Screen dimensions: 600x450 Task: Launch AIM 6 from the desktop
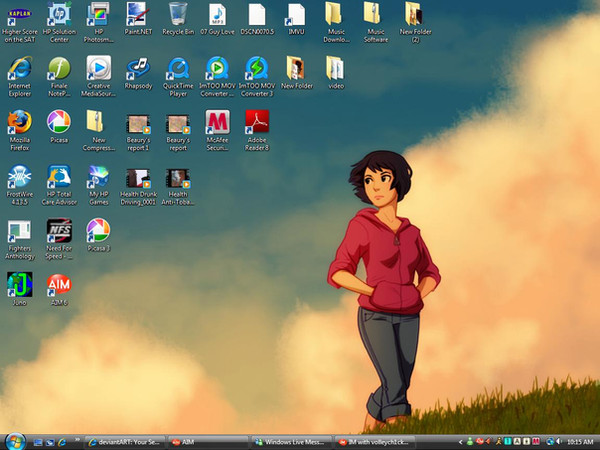tap(59, 286)
